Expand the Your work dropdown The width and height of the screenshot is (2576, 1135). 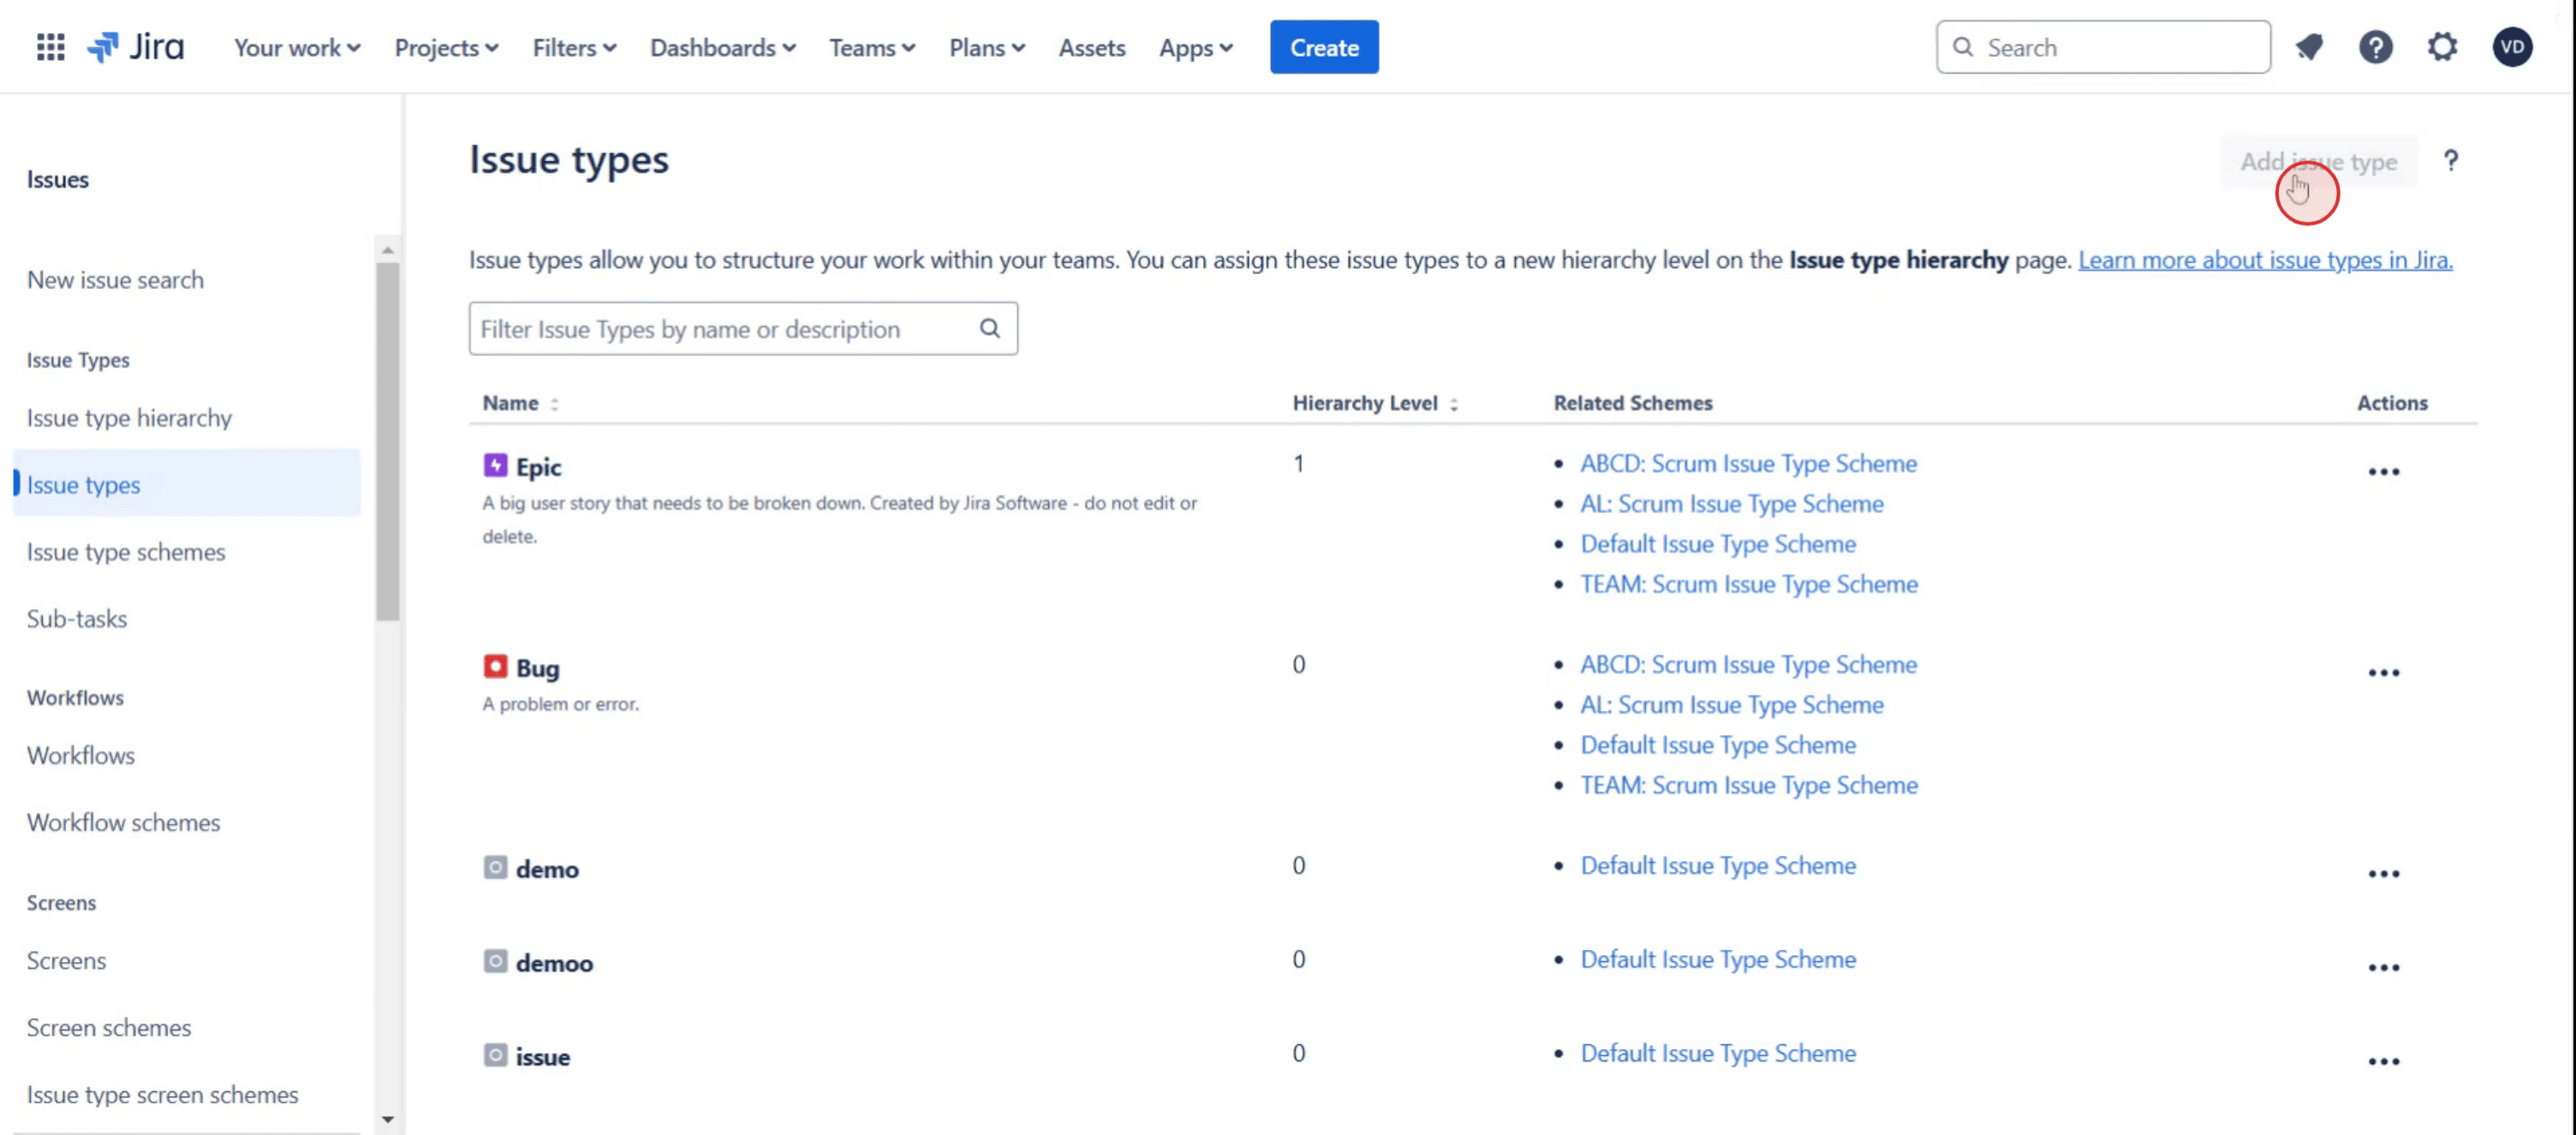(296, 47)
